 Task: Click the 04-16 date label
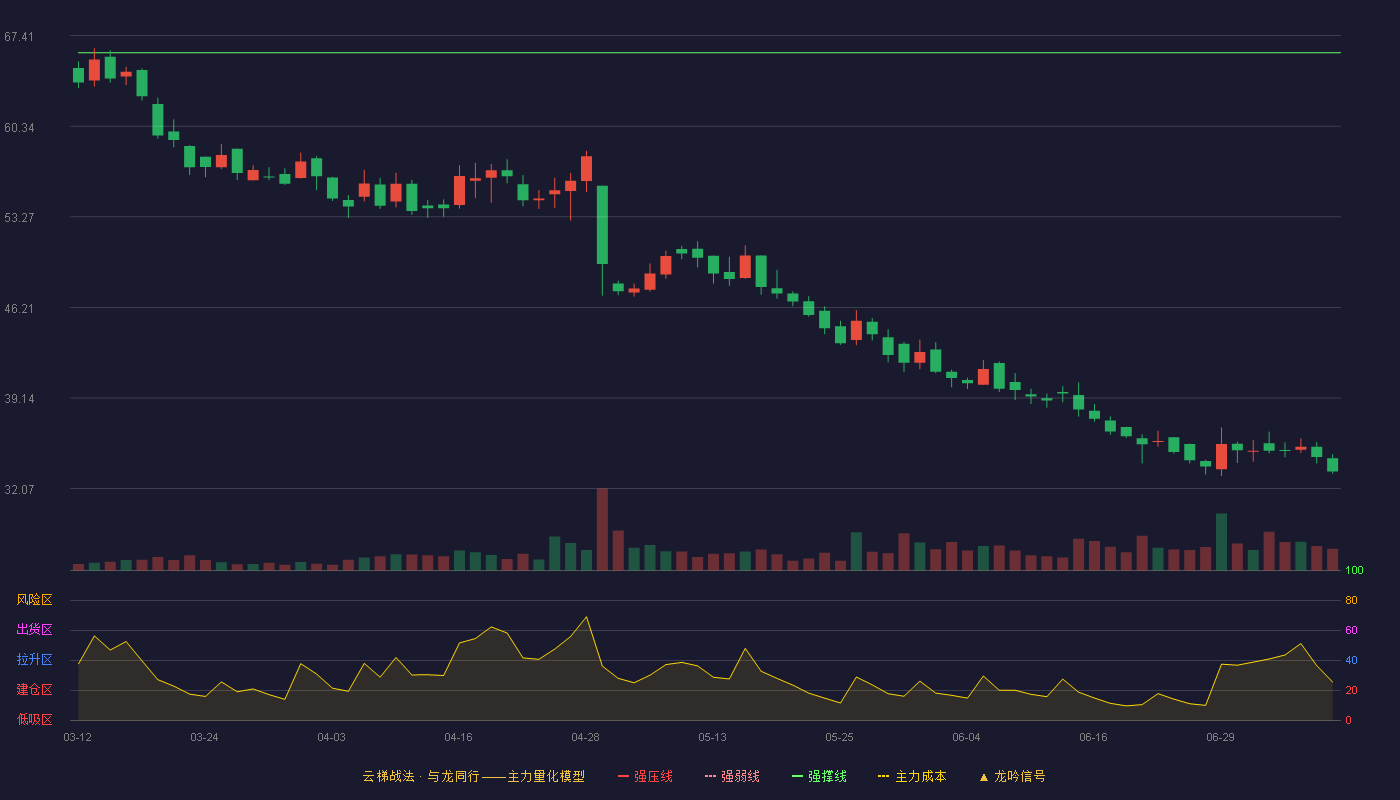click(x=459, y=737)
